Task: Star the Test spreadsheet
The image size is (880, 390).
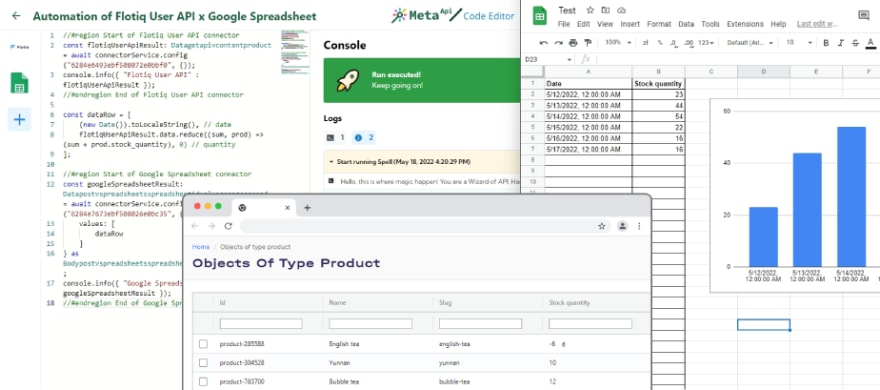Action: [x=590, y=10]
